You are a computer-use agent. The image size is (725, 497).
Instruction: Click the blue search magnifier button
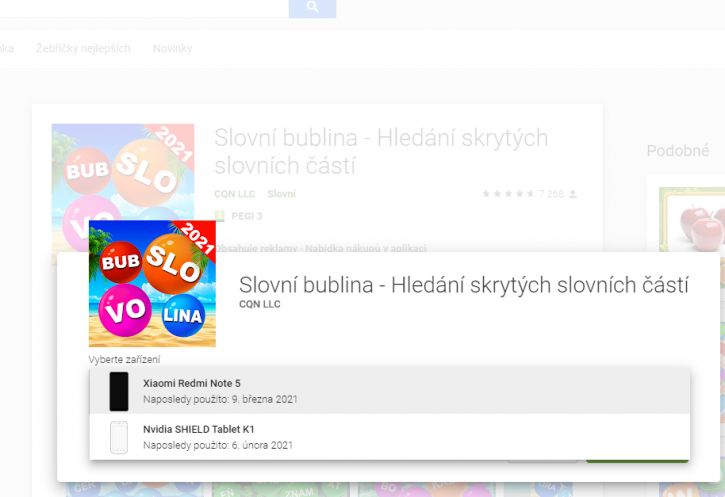(312, 8)
